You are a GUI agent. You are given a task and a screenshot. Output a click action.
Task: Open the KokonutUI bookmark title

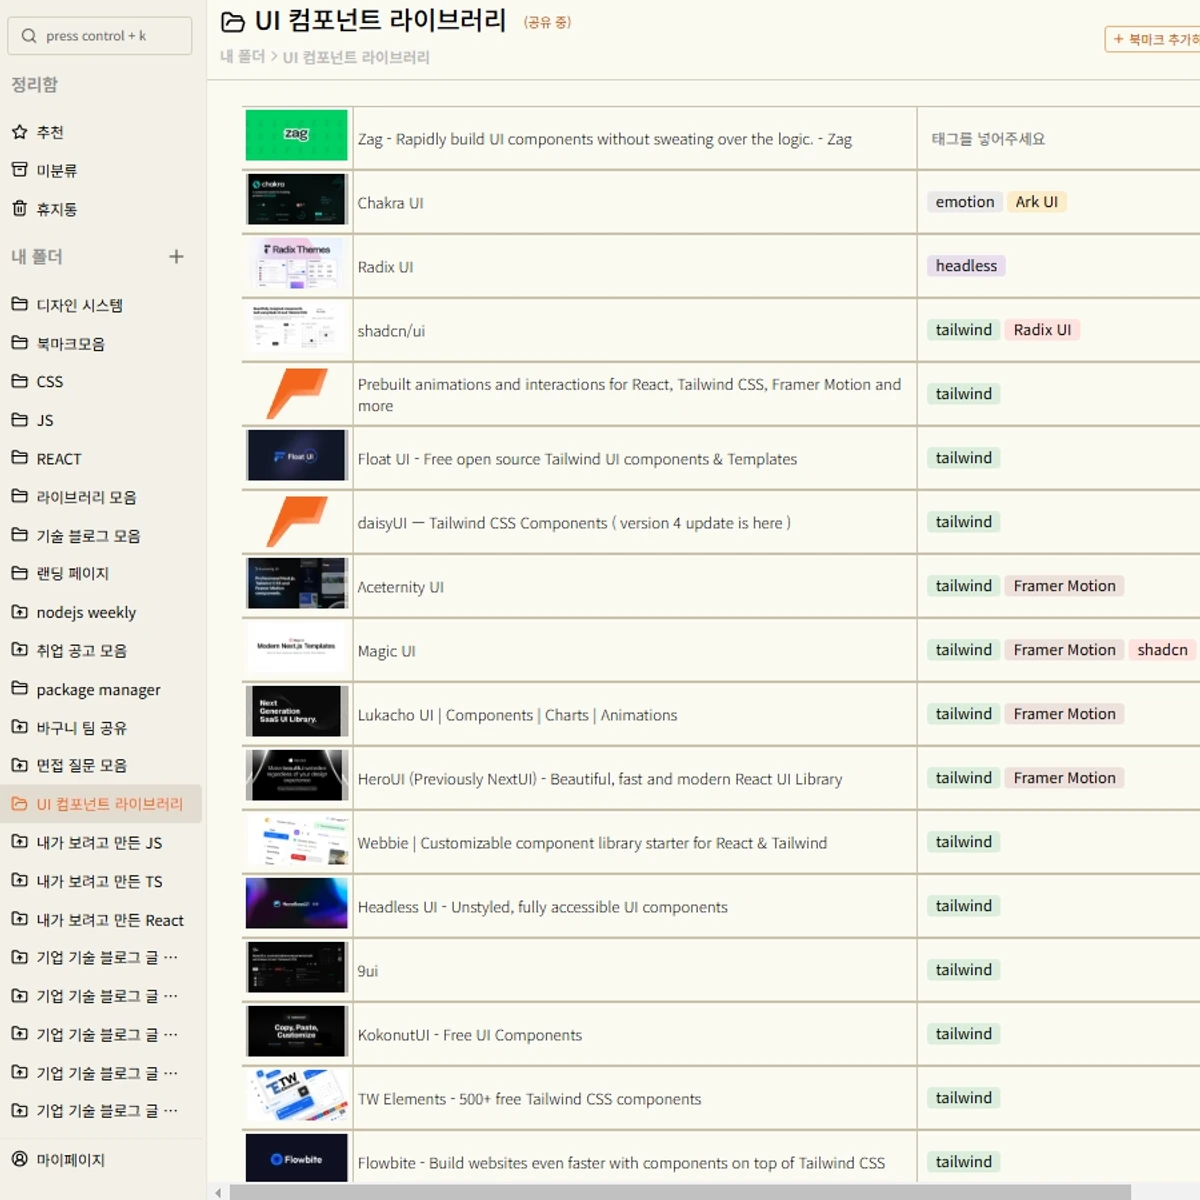pos(469,1035)
